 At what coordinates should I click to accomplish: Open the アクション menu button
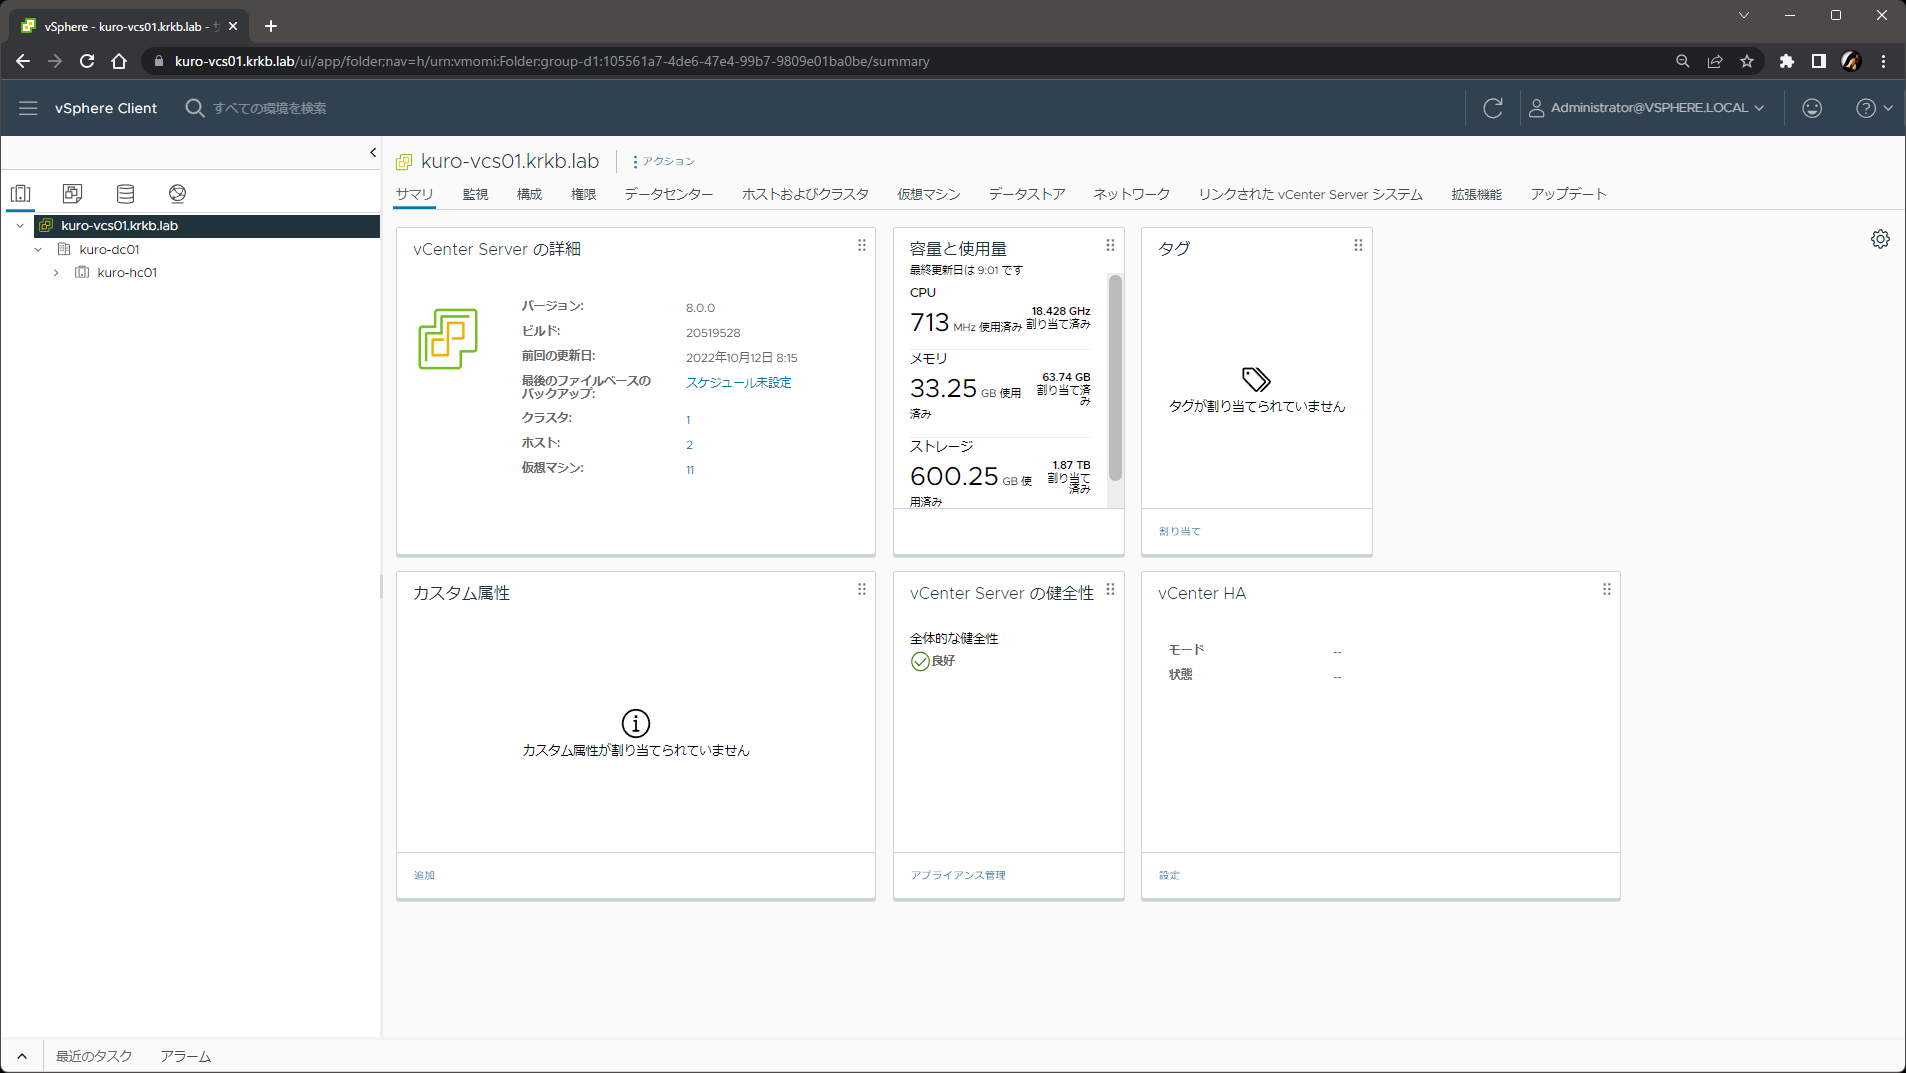(664, 161)
